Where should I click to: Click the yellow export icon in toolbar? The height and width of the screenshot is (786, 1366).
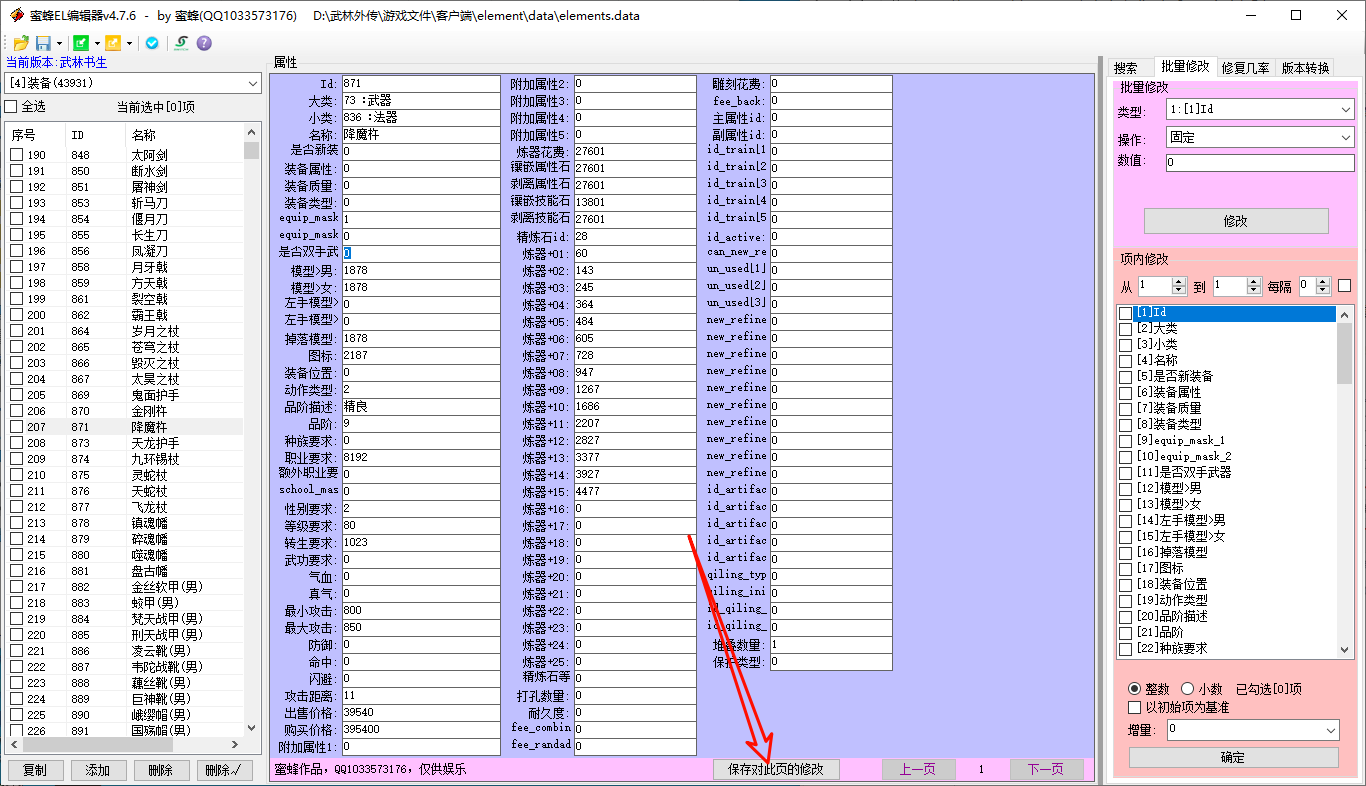pyautogui.click(x=113, y=43)
